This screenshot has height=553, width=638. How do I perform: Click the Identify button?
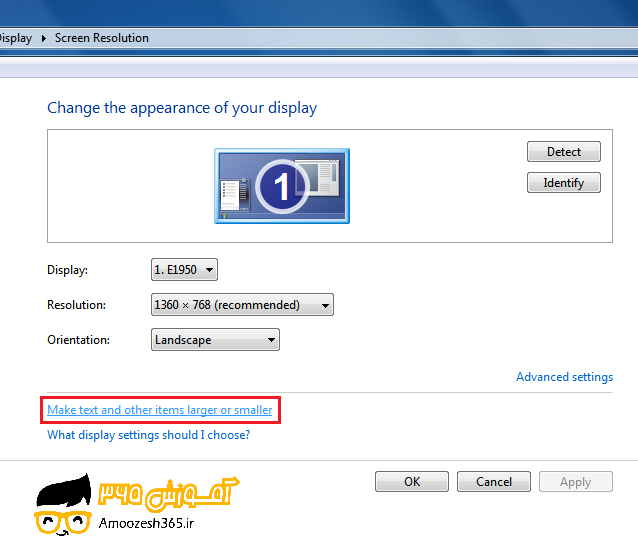tap(564, 183)
